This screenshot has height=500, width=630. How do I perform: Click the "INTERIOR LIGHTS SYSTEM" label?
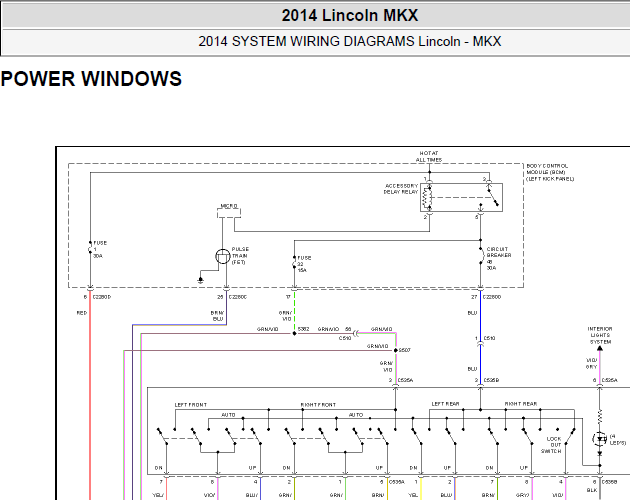coord(600,335)
